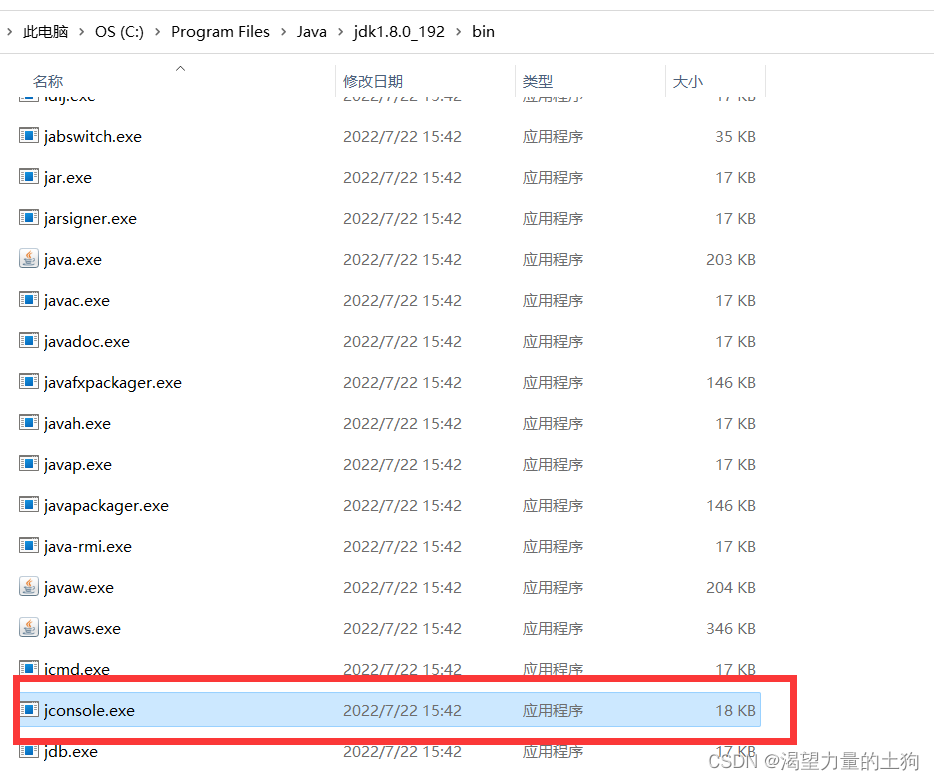Image resolution: width=934 pixels, height=780 pixels.
Task: Click the 146 KB size of javafxpackager.exe
Action: coord(731,383)
